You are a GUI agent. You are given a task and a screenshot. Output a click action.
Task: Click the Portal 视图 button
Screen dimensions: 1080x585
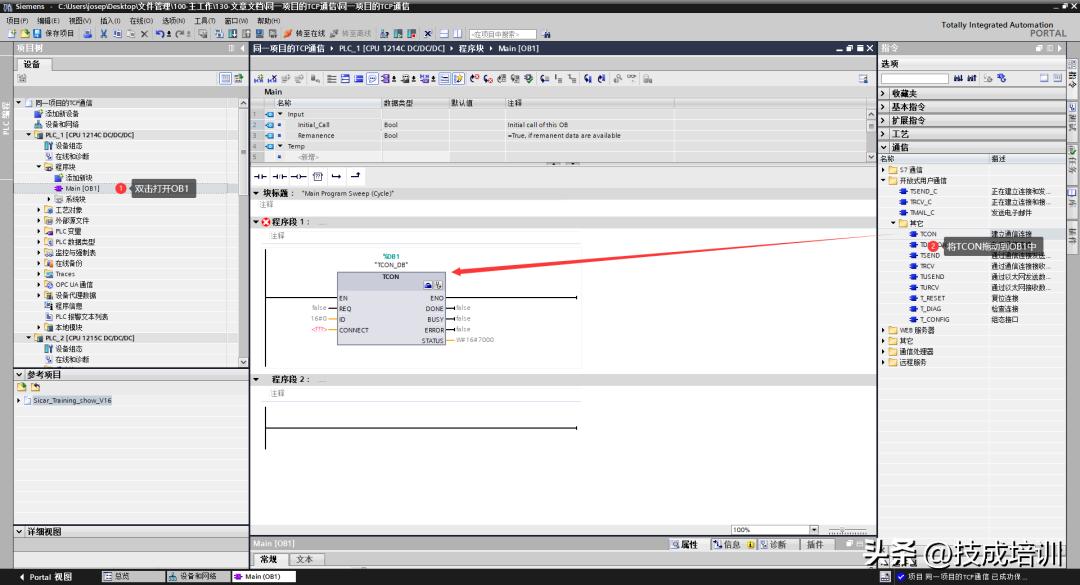50,577
